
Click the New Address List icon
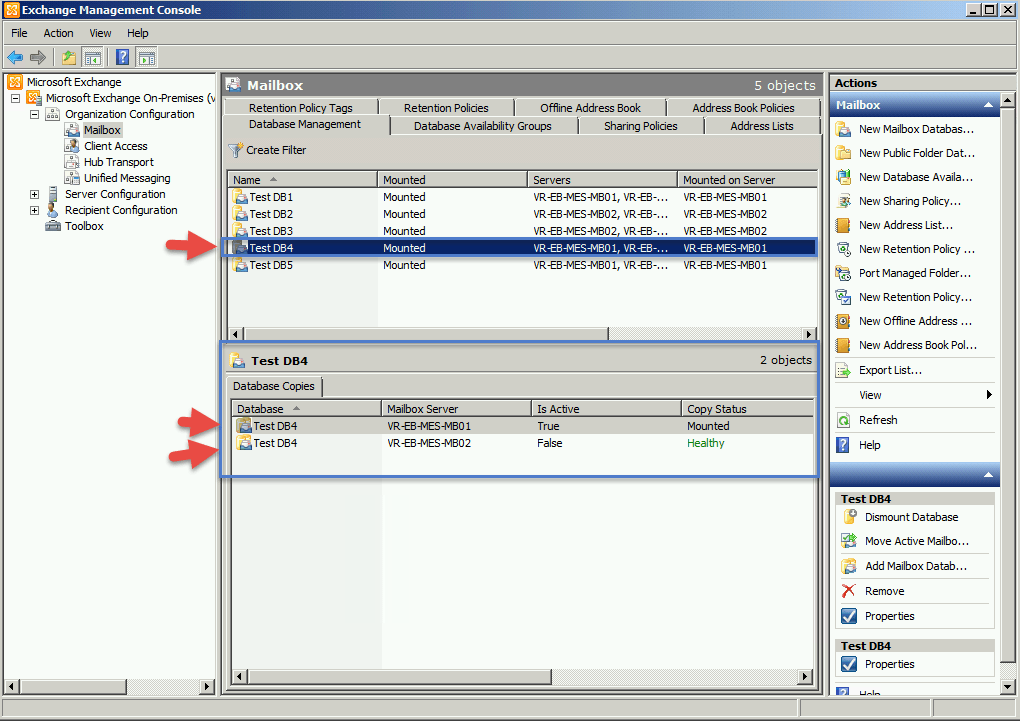(843, 225)
